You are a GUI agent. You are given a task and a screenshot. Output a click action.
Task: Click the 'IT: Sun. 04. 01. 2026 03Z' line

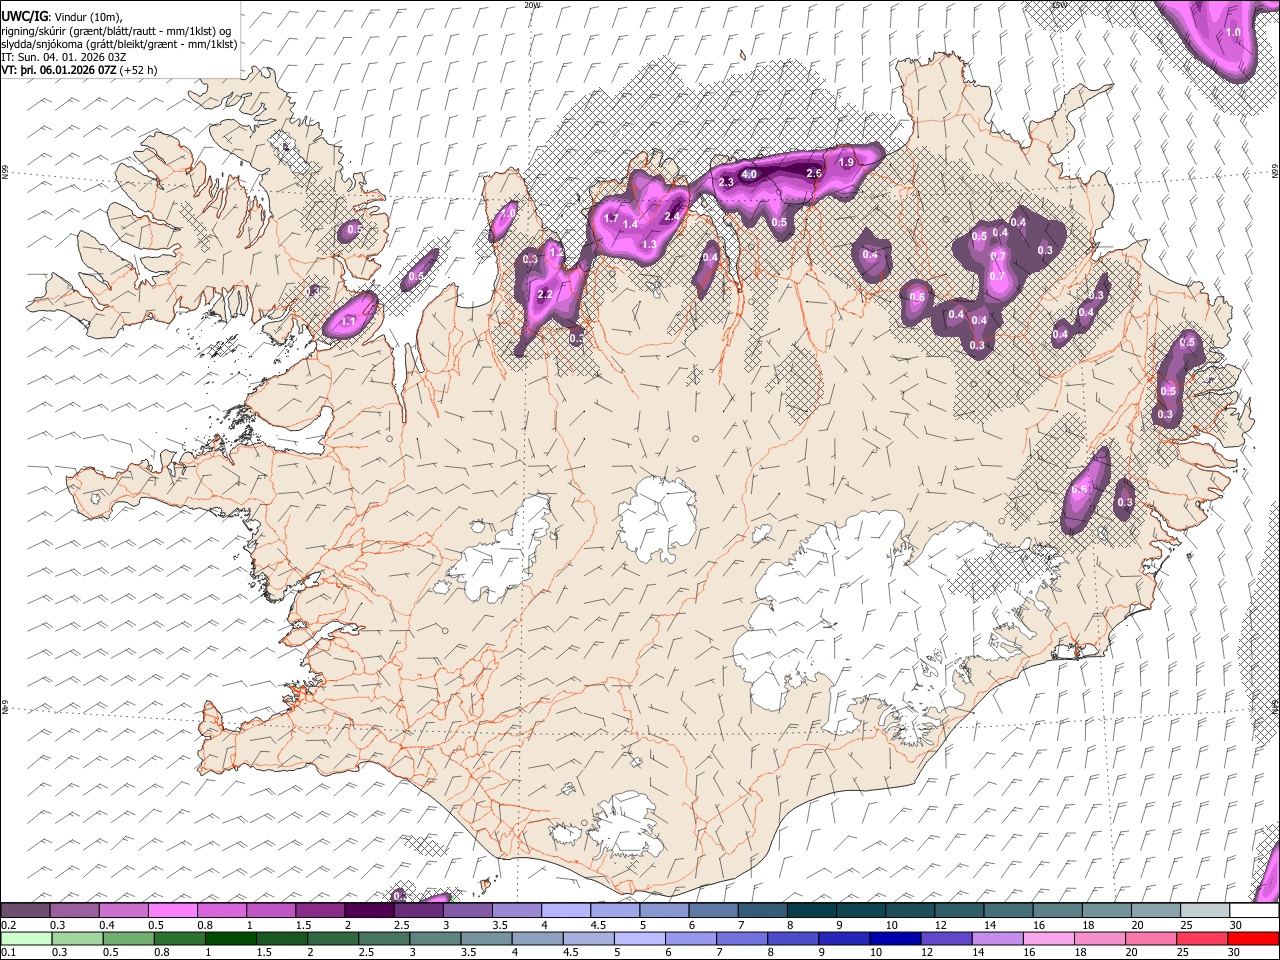point(63,57)
